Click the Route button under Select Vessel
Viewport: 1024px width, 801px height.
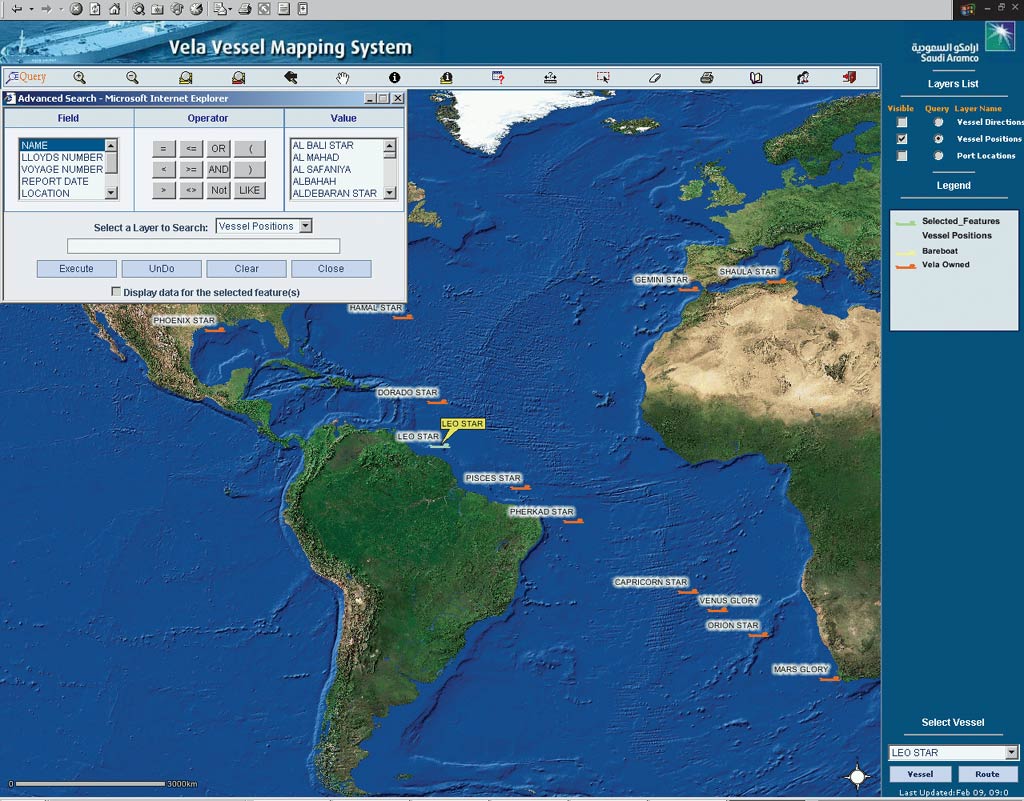click(987, 774)
